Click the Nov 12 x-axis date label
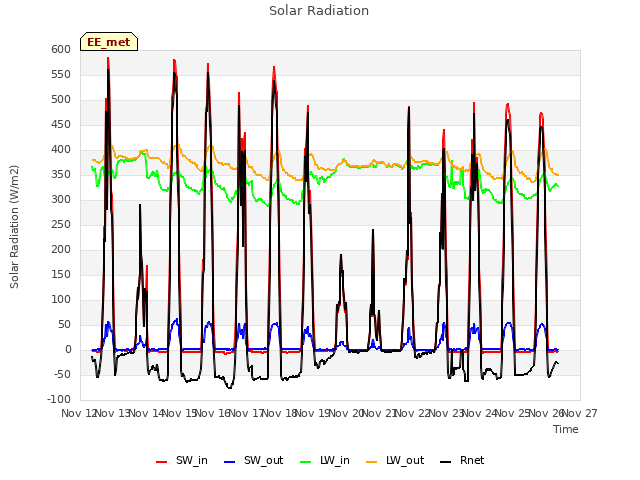The width and height of the screenshot is (640, 480). coord(78,413)
